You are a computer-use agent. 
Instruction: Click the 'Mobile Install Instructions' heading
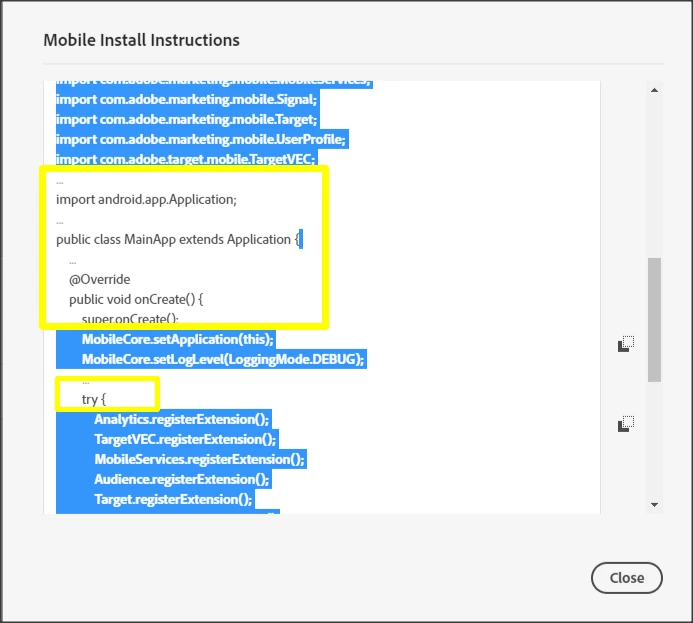pyautogui.click(x=141, y=40)
